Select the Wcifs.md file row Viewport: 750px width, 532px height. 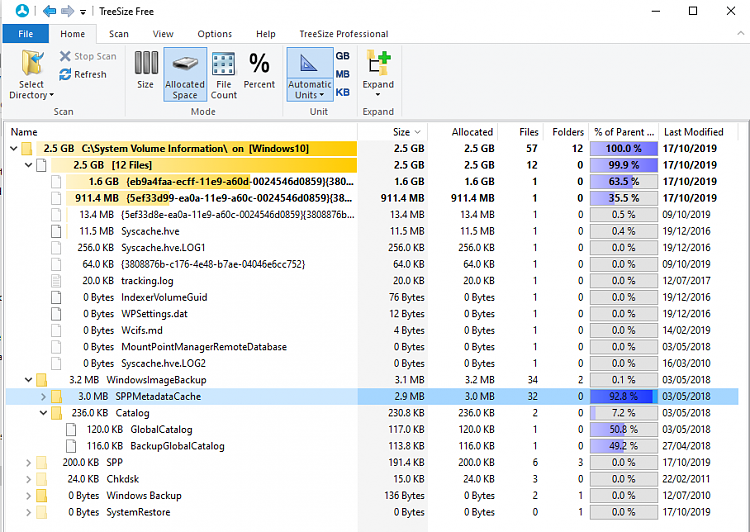pos(372,331)
